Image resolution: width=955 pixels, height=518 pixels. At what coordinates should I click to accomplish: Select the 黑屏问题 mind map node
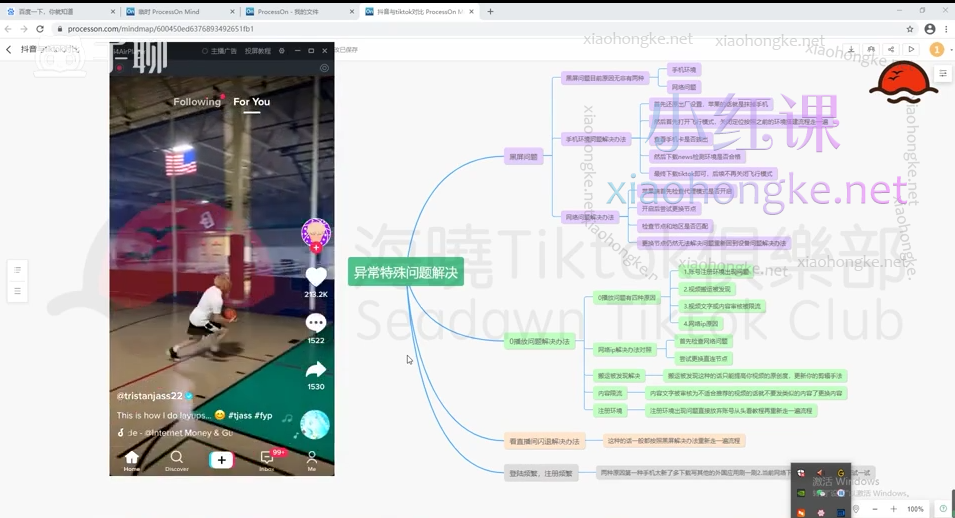[x=523, y=157]
